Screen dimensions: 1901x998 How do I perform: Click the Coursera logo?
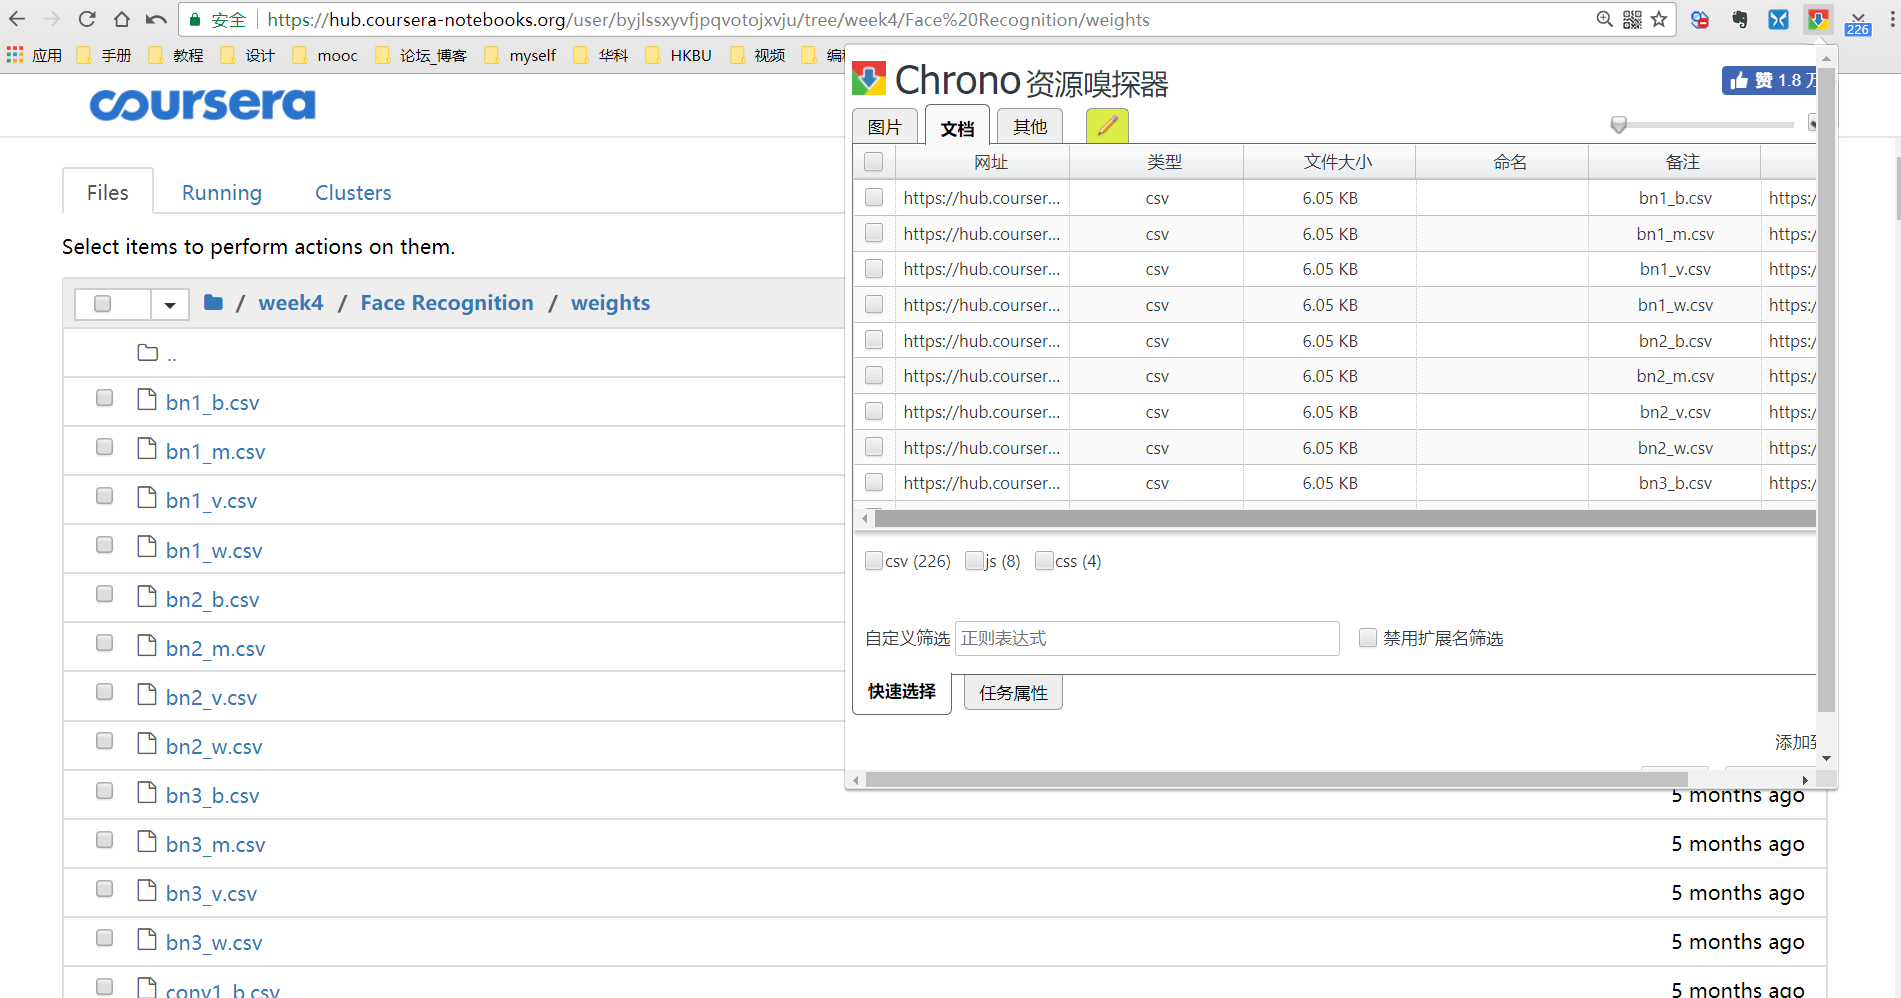click(x=203, y=104)
